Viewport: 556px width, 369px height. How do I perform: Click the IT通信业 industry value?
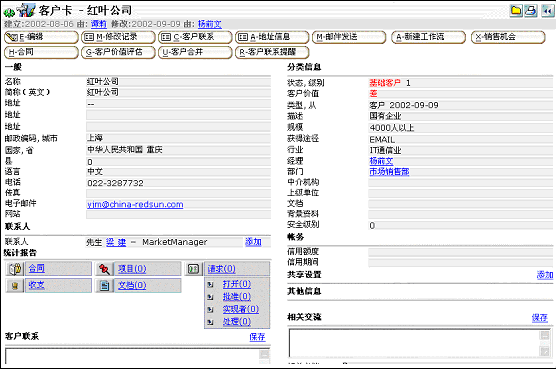tap(385, 151)
